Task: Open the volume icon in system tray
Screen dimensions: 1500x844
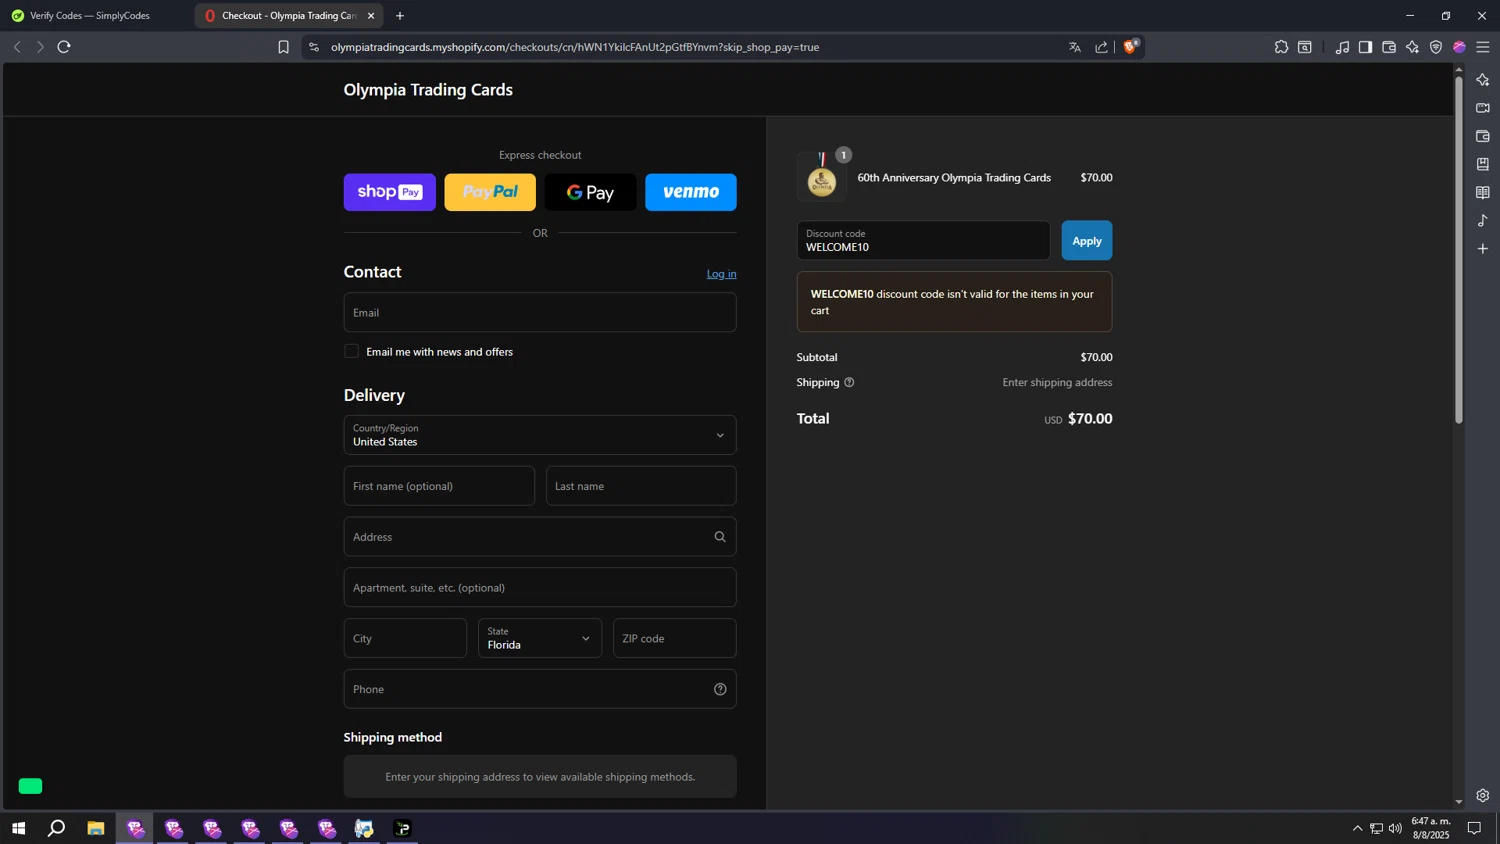Action: [x=1395, y=828]
